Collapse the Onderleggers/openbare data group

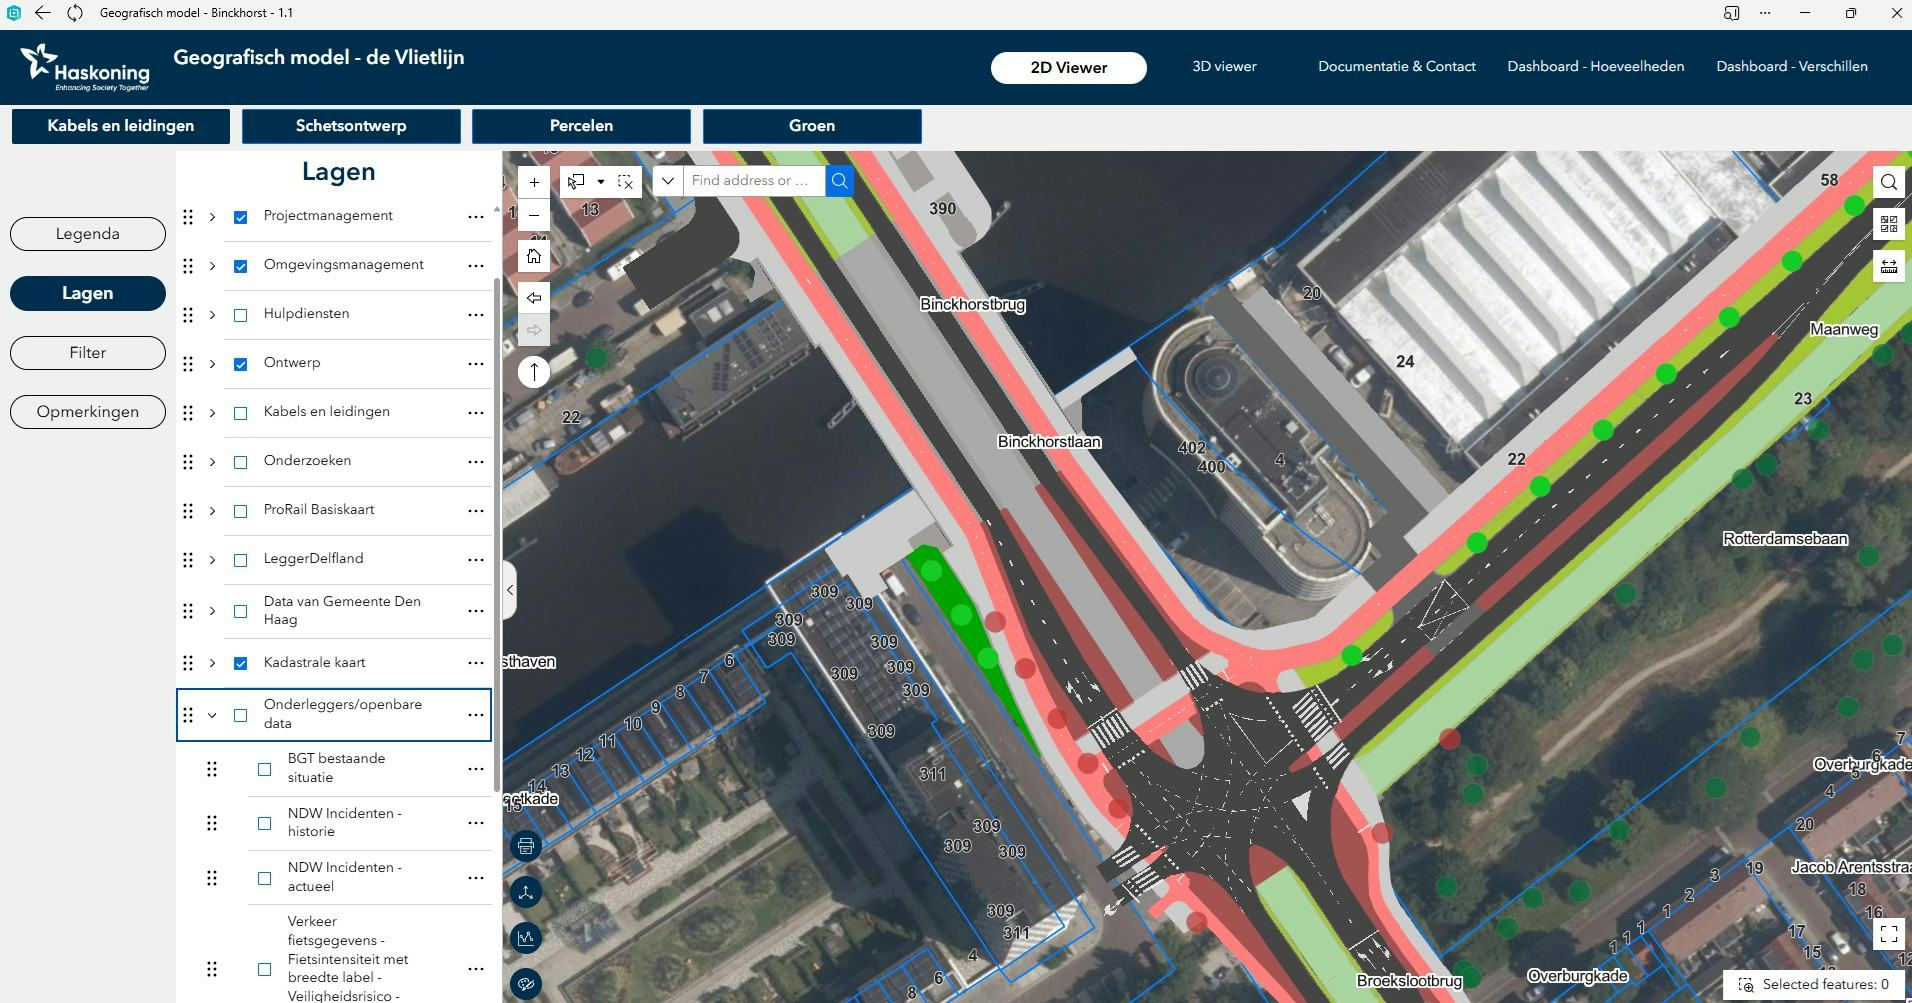point(212,715)
